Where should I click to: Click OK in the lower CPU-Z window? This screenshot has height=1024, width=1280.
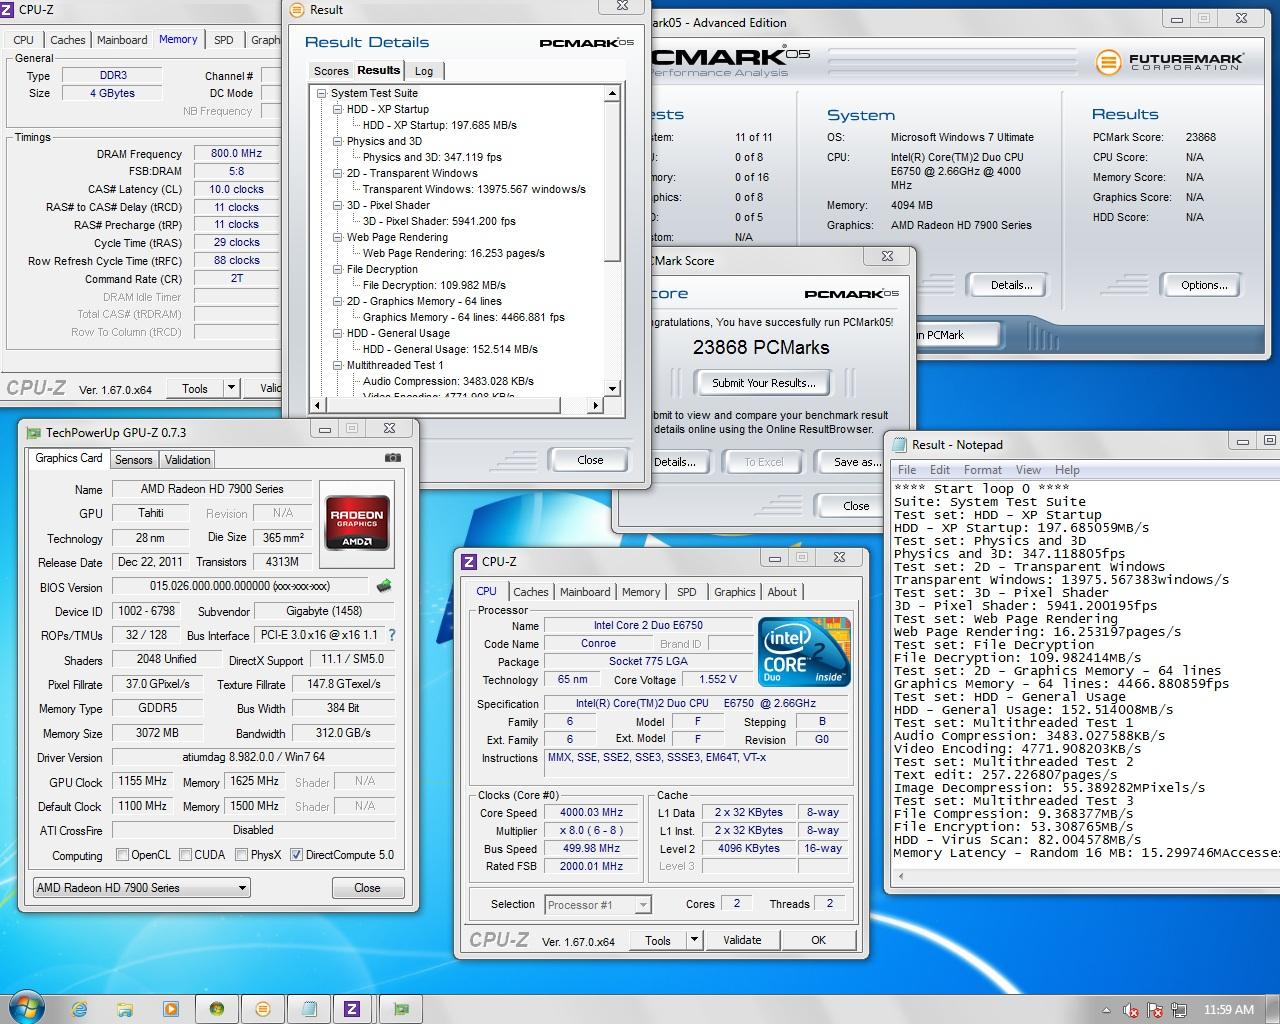(x=818, y=940)
